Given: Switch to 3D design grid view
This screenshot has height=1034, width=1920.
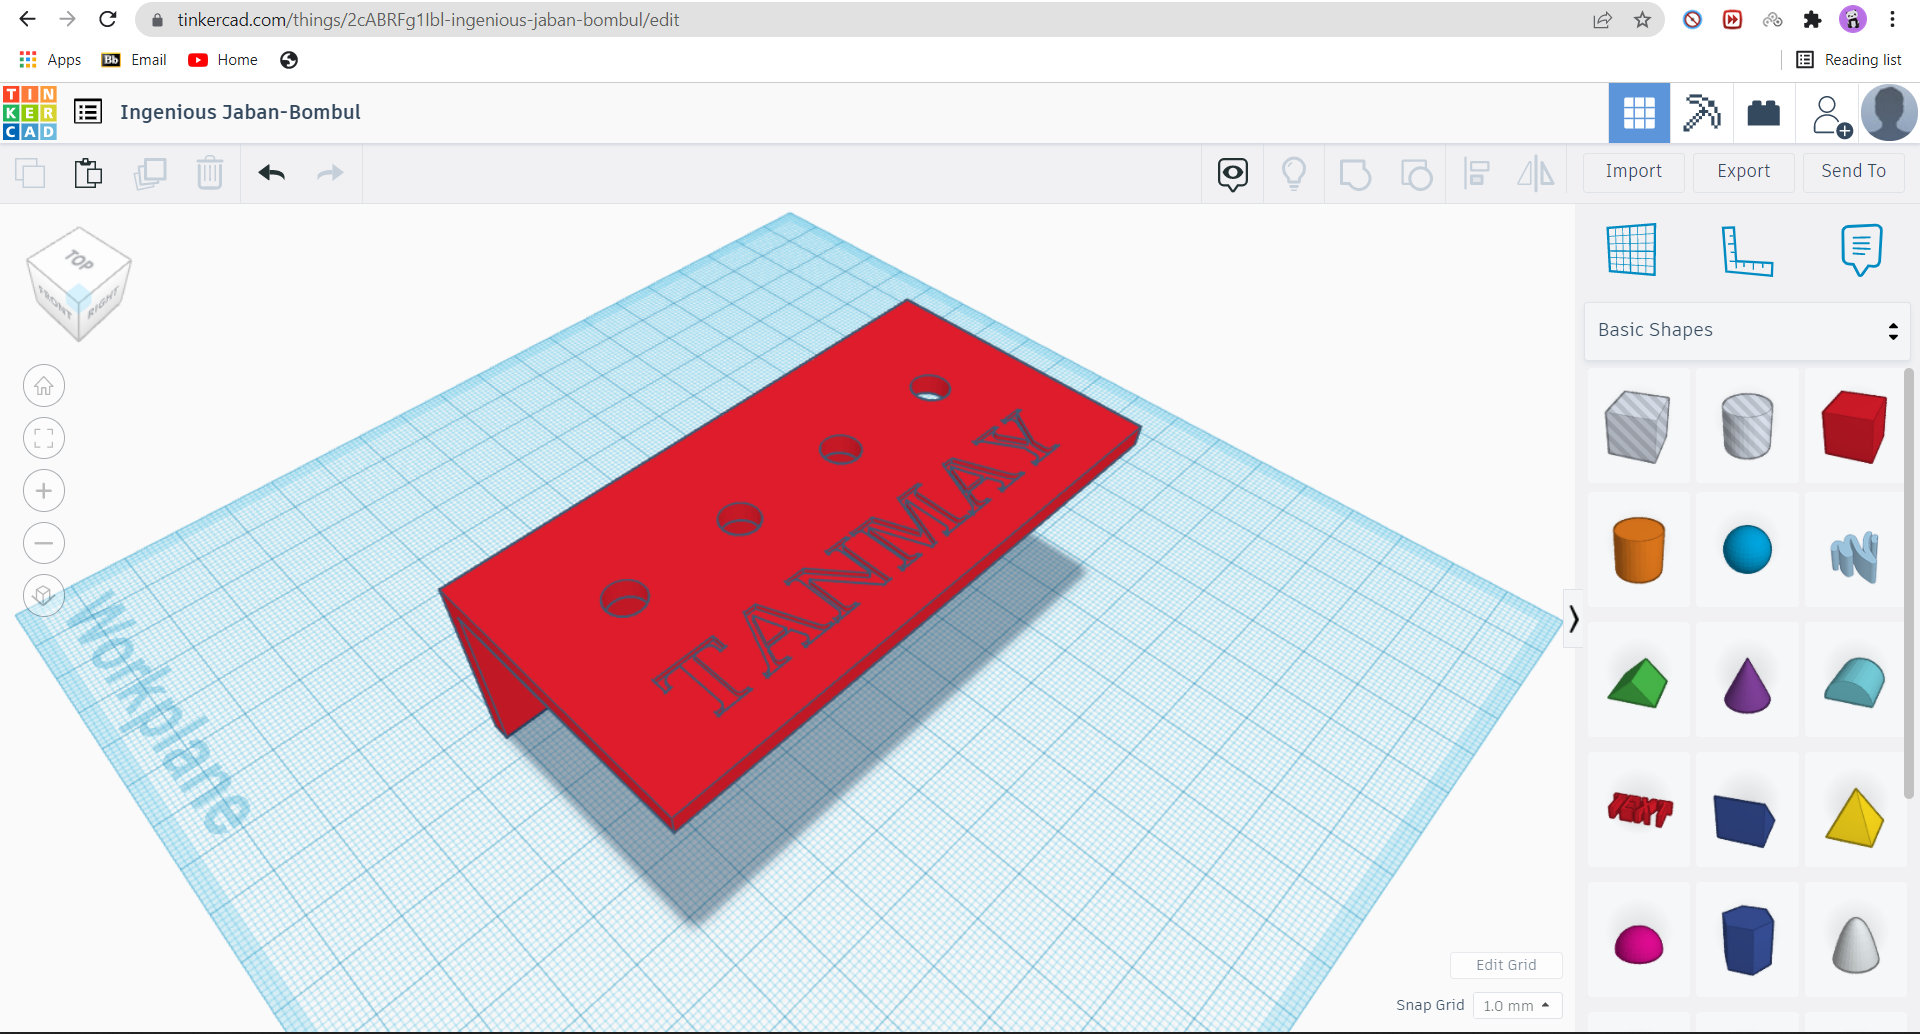Looking at the screenshot, I should [1639, 113].
